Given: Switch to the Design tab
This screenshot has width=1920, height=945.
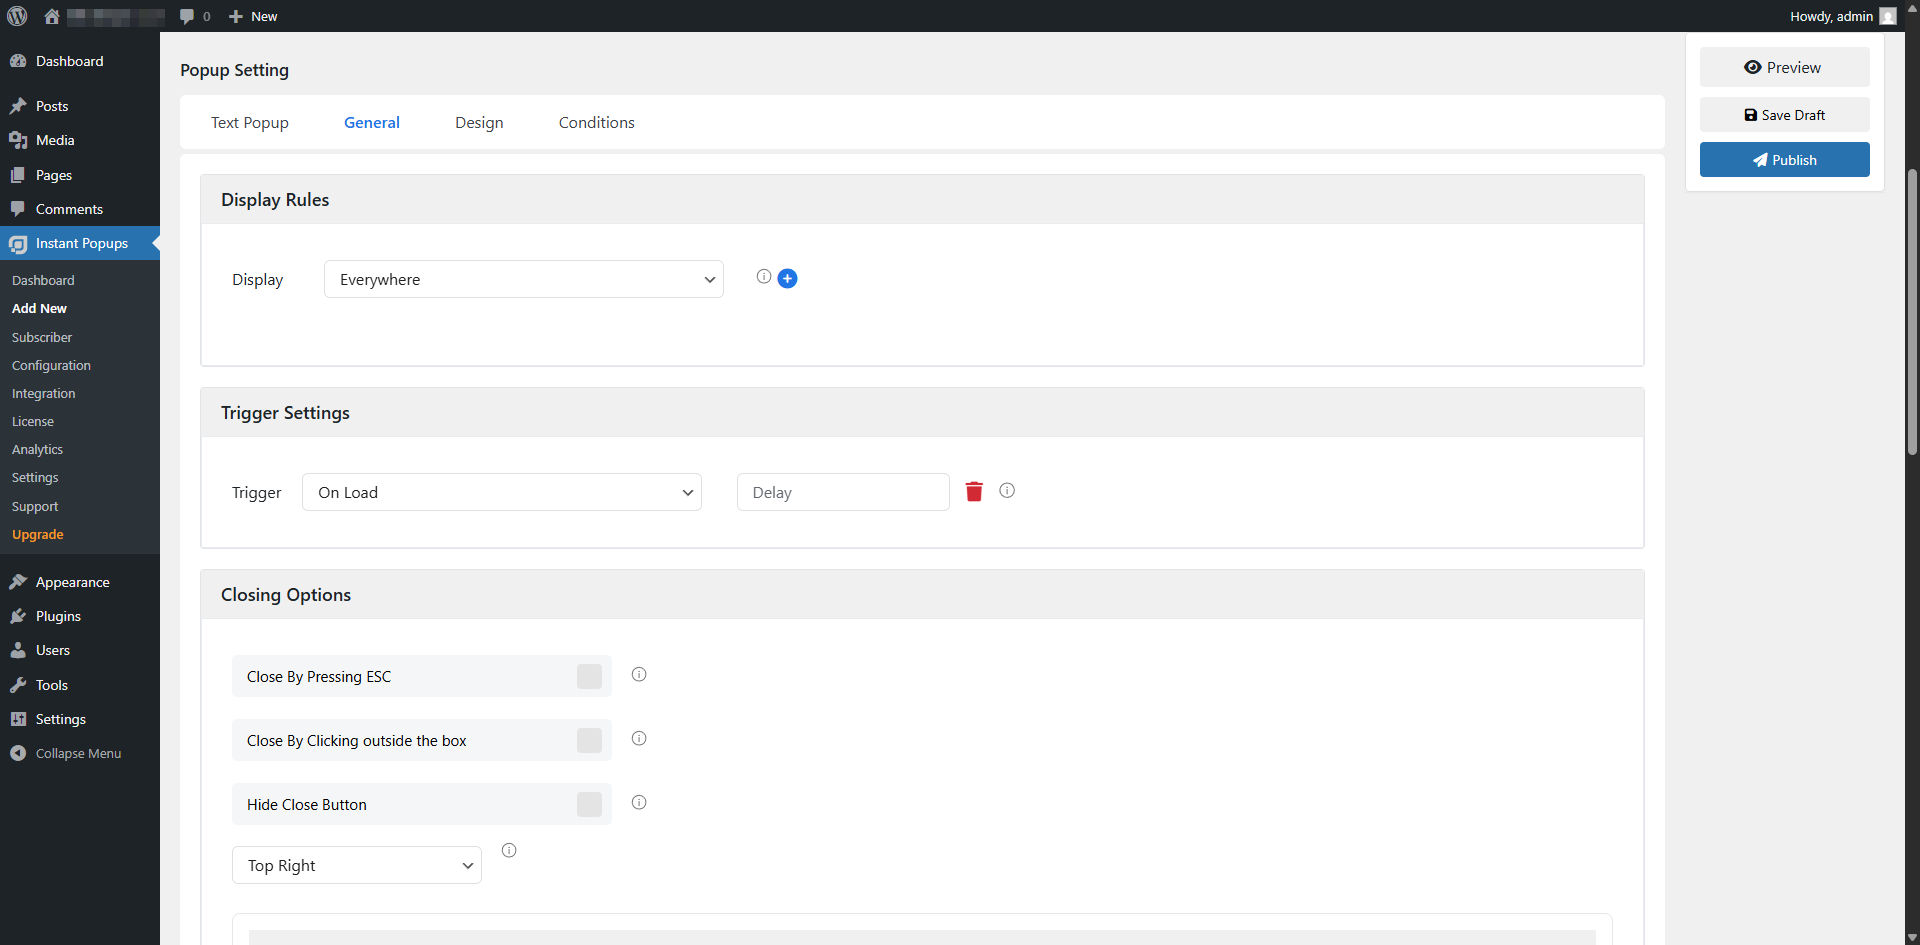Looking at the screenshot, I should point(479,123).
